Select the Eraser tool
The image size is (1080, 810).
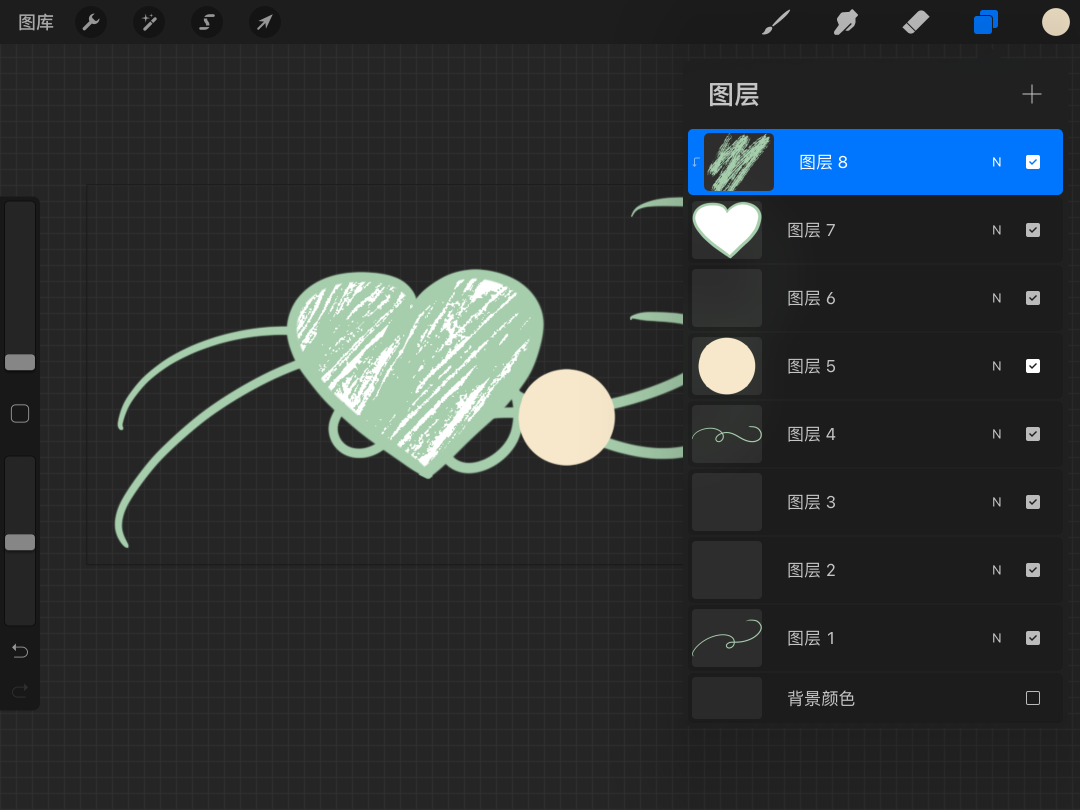915,22
